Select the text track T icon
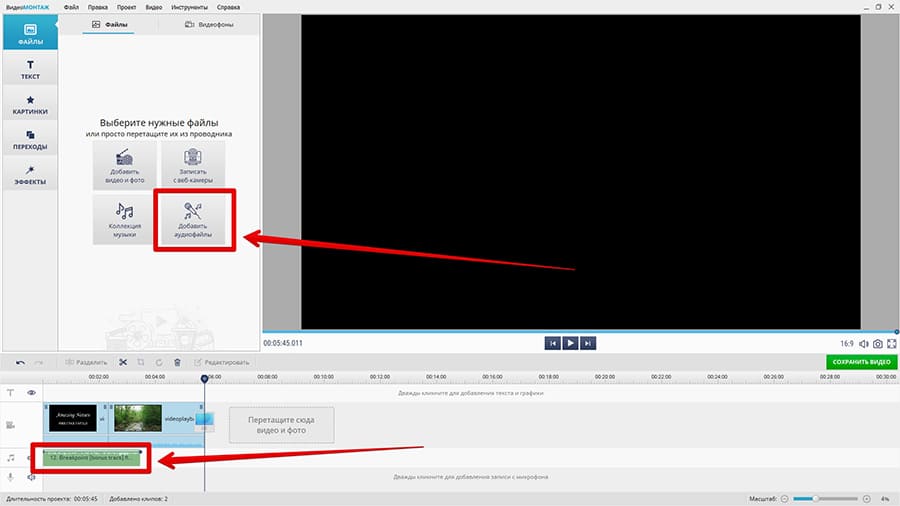This screenshot has width=900, height=506. (x=10, y=393)
